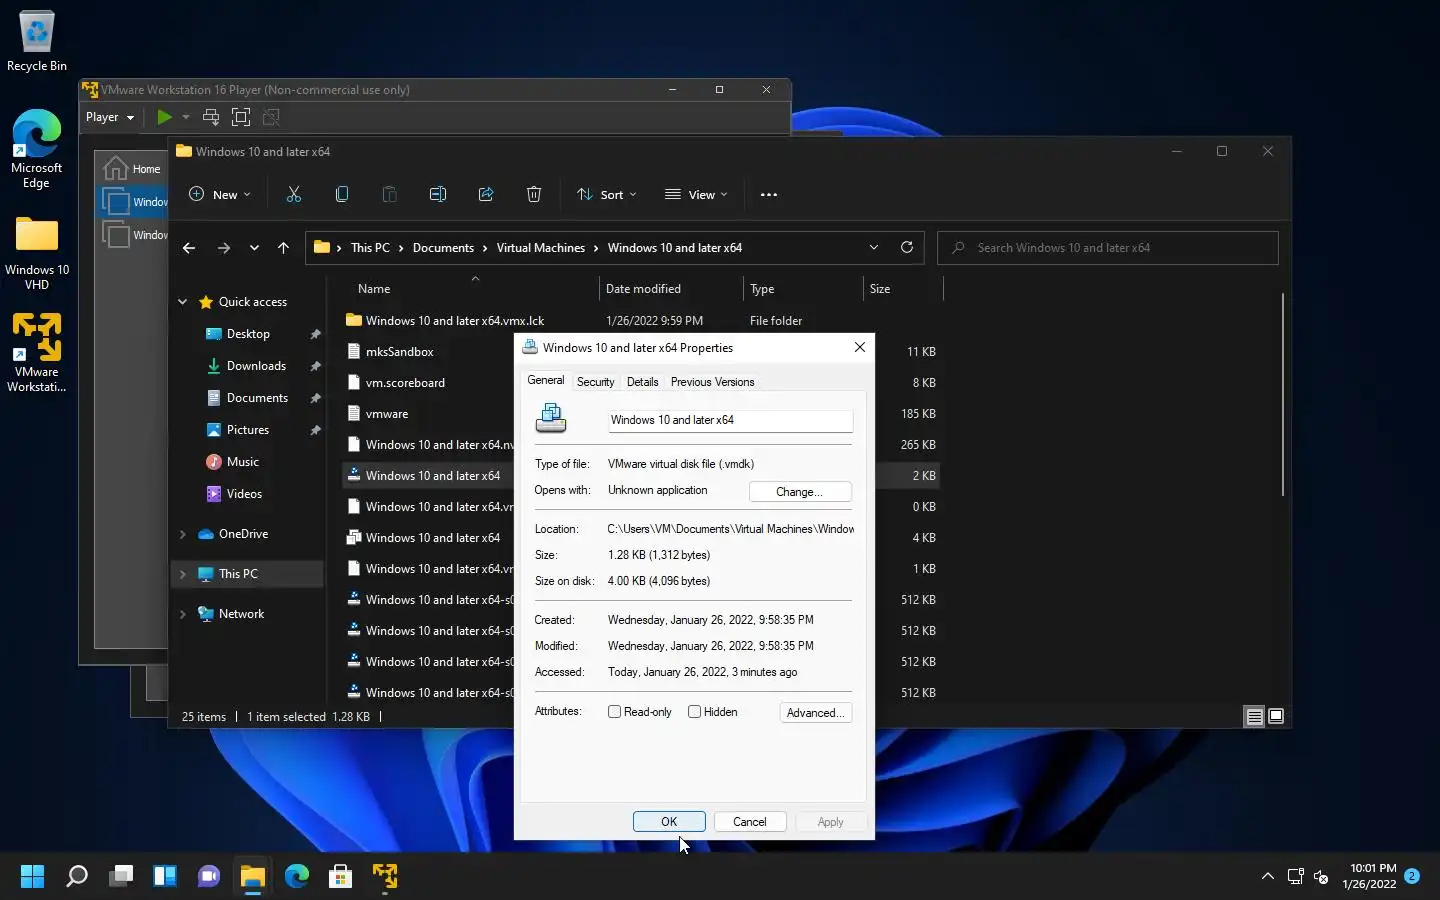Open the Sort dropdown in Explorer
1440x900 pixels.
[x=606, y=195]
